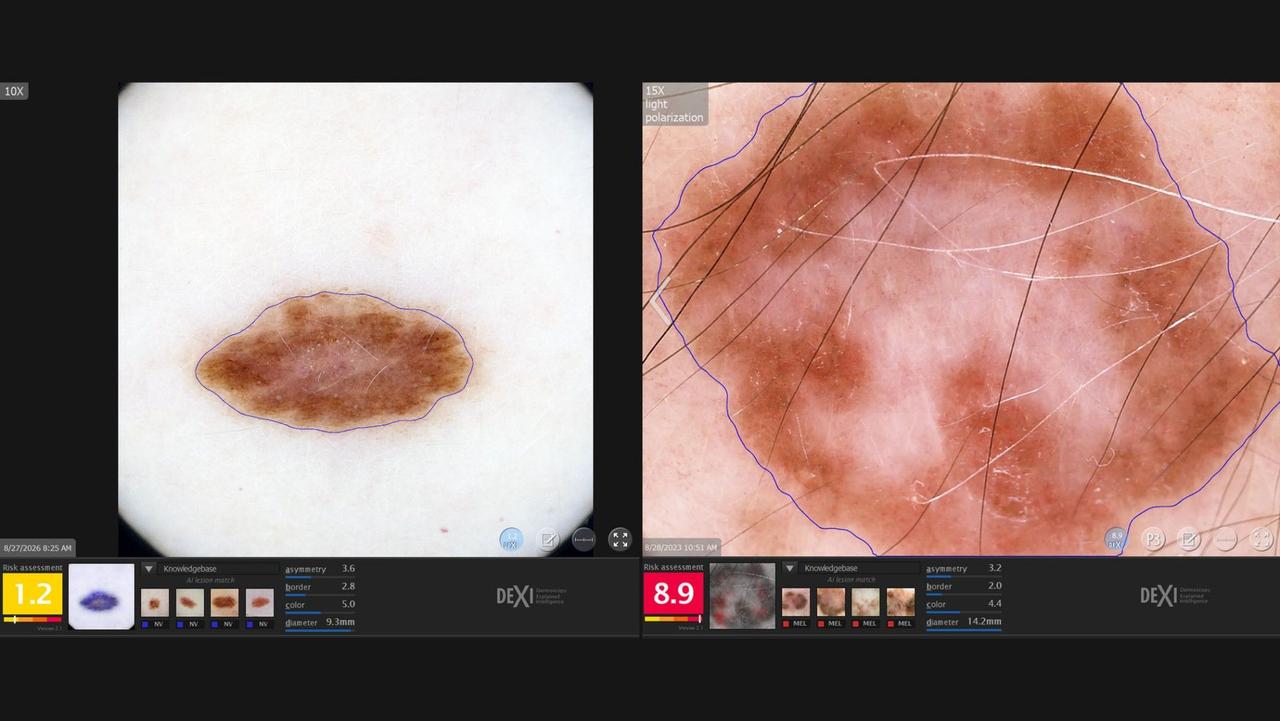This screenshot has height=721, width=1280.
Task: Expand the left Knowledgebase dropdown arrow
Action: 148,569
